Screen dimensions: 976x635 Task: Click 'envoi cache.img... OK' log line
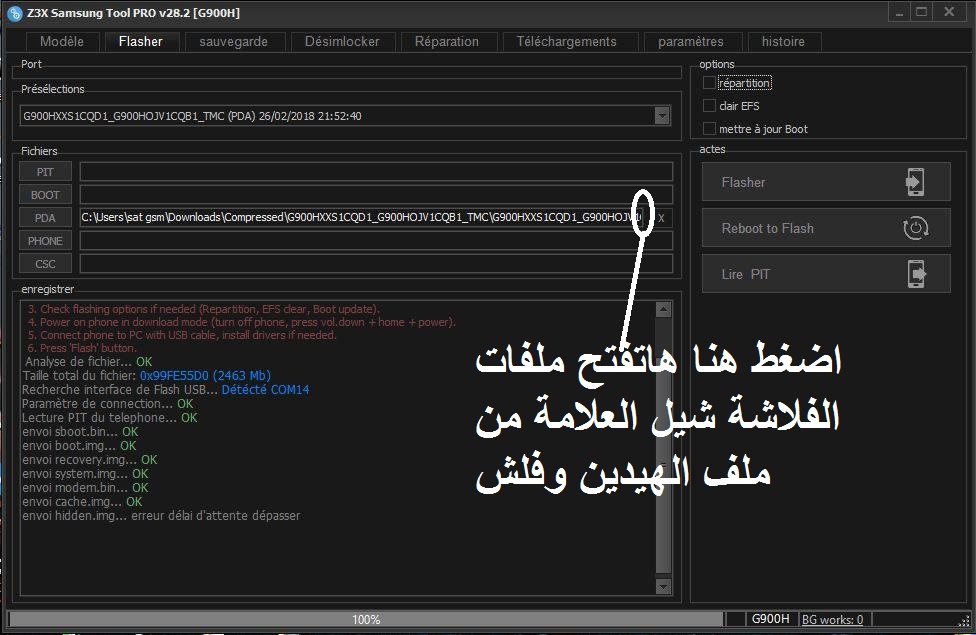82,502
